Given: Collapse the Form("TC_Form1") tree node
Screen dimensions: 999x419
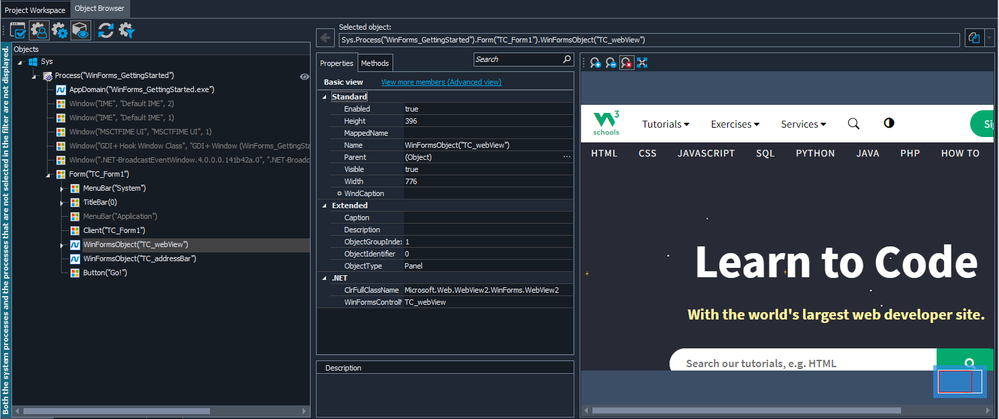Looking at the screenshot, I should coord(48,174).
